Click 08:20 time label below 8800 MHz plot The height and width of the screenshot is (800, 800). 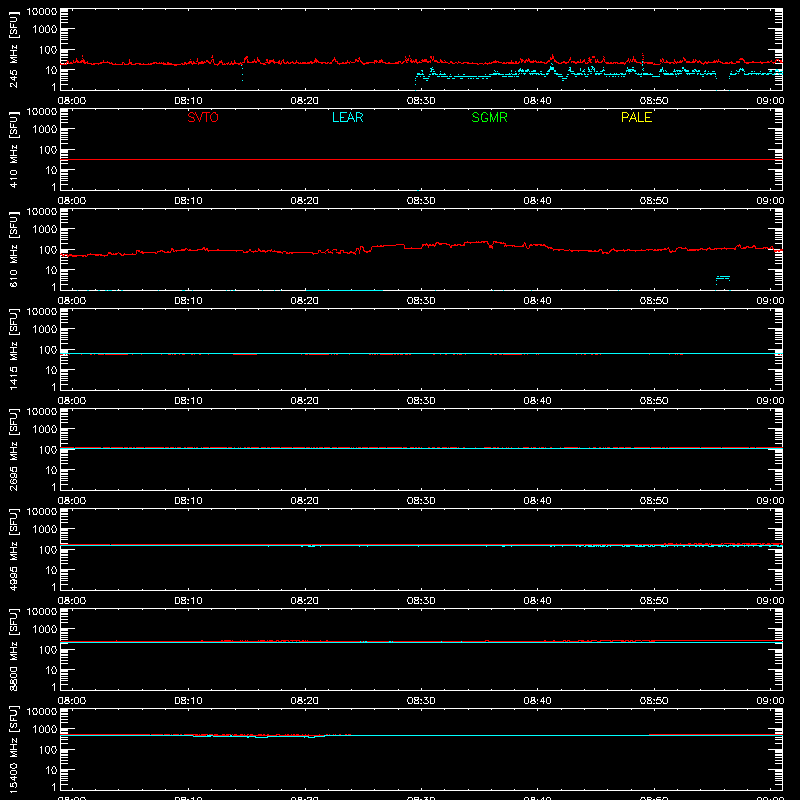(305, 701)
